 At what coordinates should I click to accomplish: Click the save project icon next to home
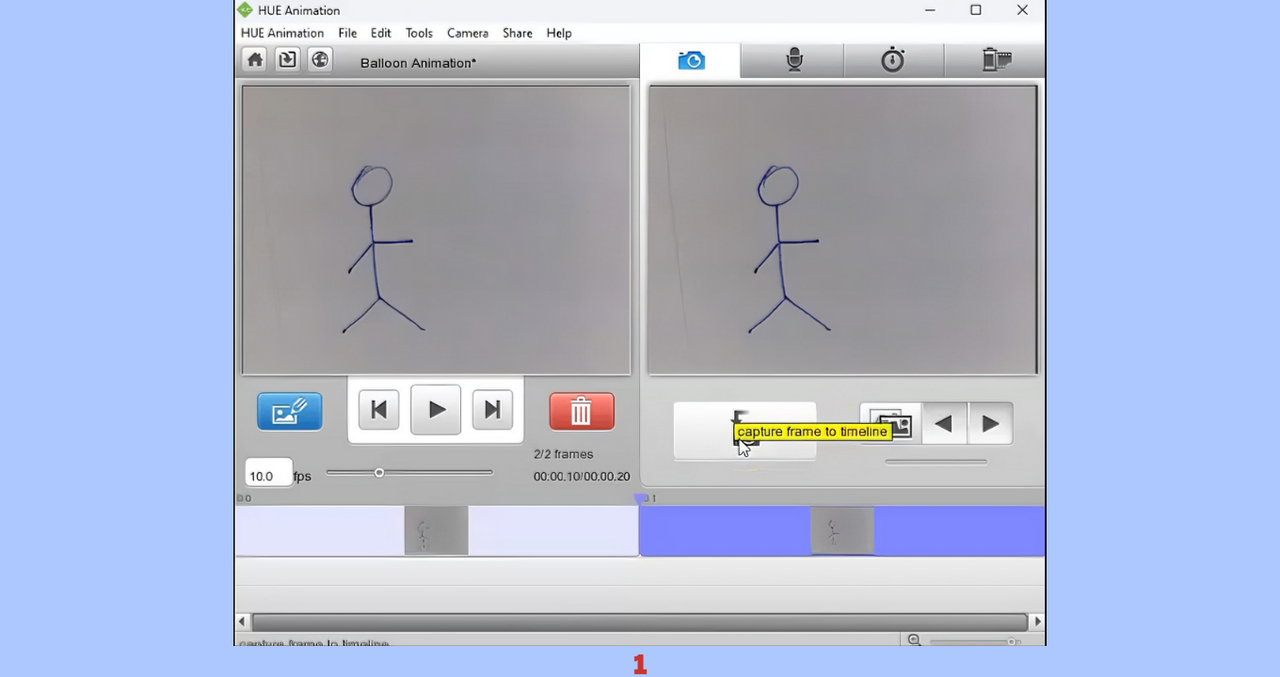[x=288, y=60]
